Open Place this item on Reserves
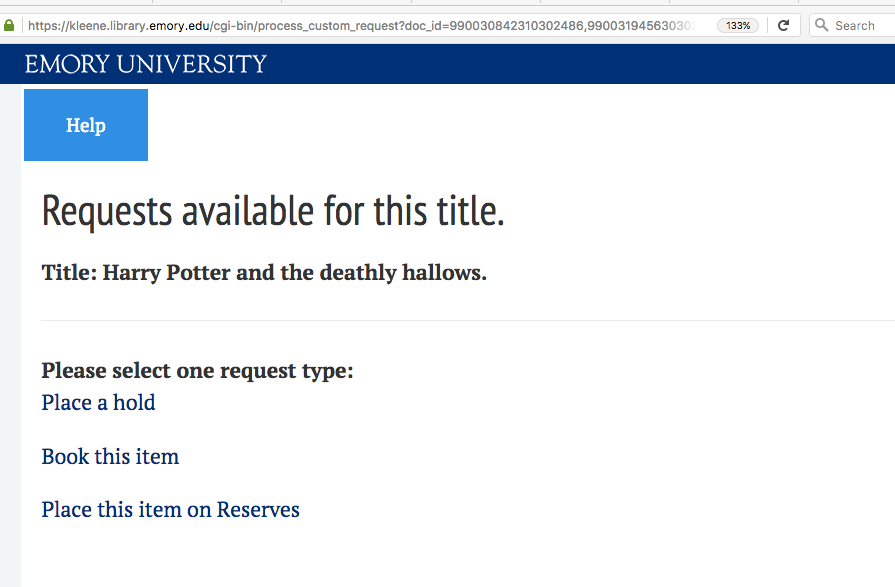The width and height of the screenshot is (895, 587). tap(170, 509)
